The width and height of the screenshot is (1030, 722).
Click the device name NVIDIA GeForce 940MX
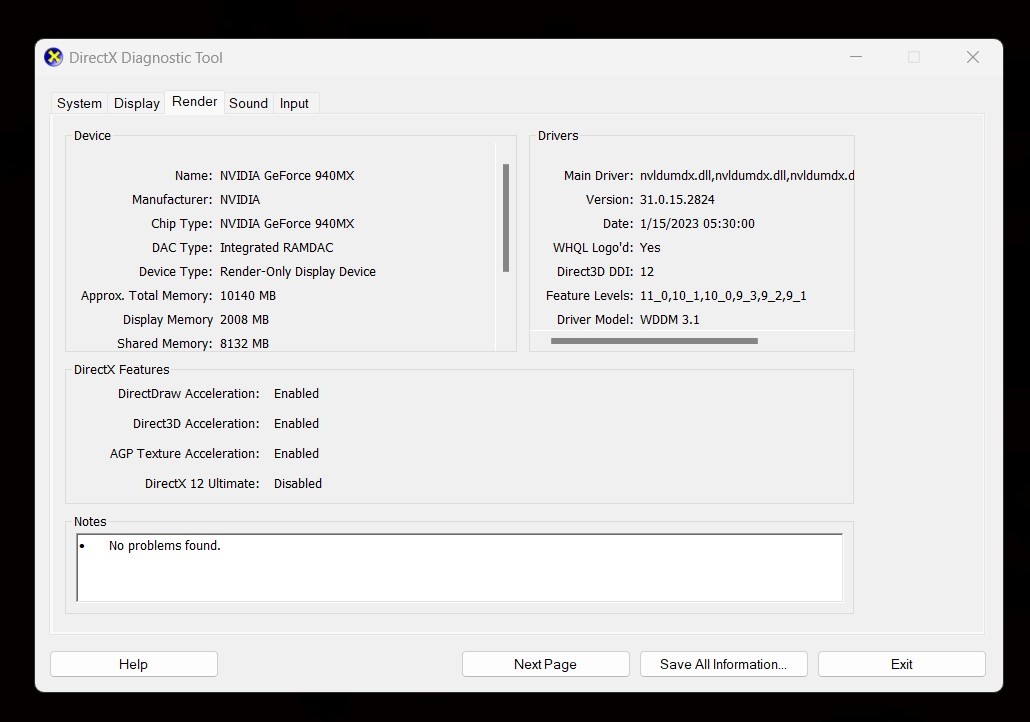[x=287, y=175]
